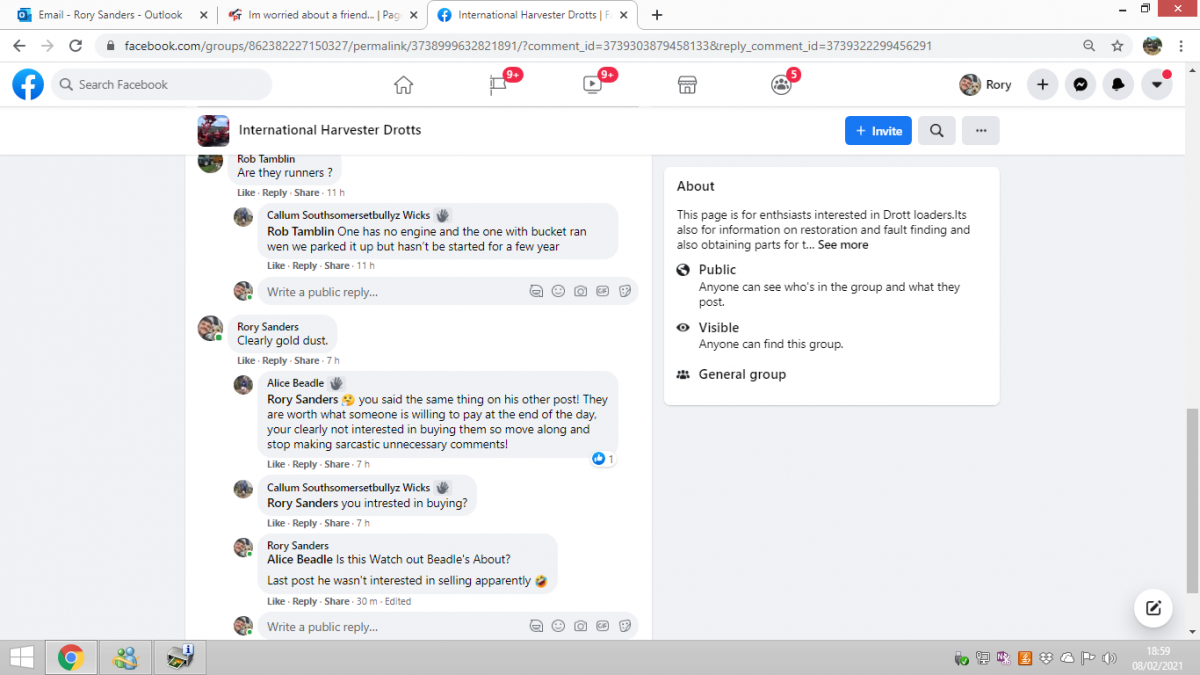Reload the page in Chrome
The height and width of the screenshot is (675, 1200).
(x=75, y=46)
